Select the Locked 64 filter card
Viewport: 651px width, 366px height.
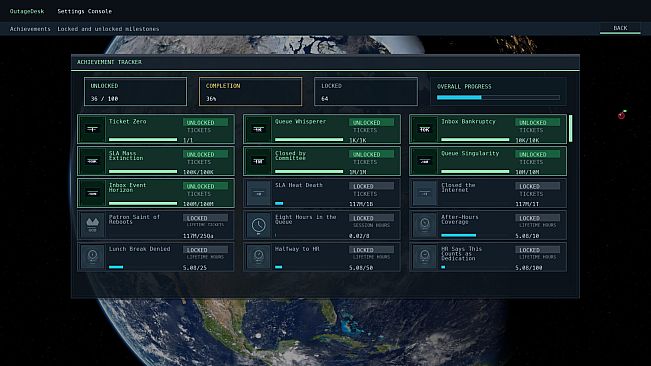pos(366,91)
